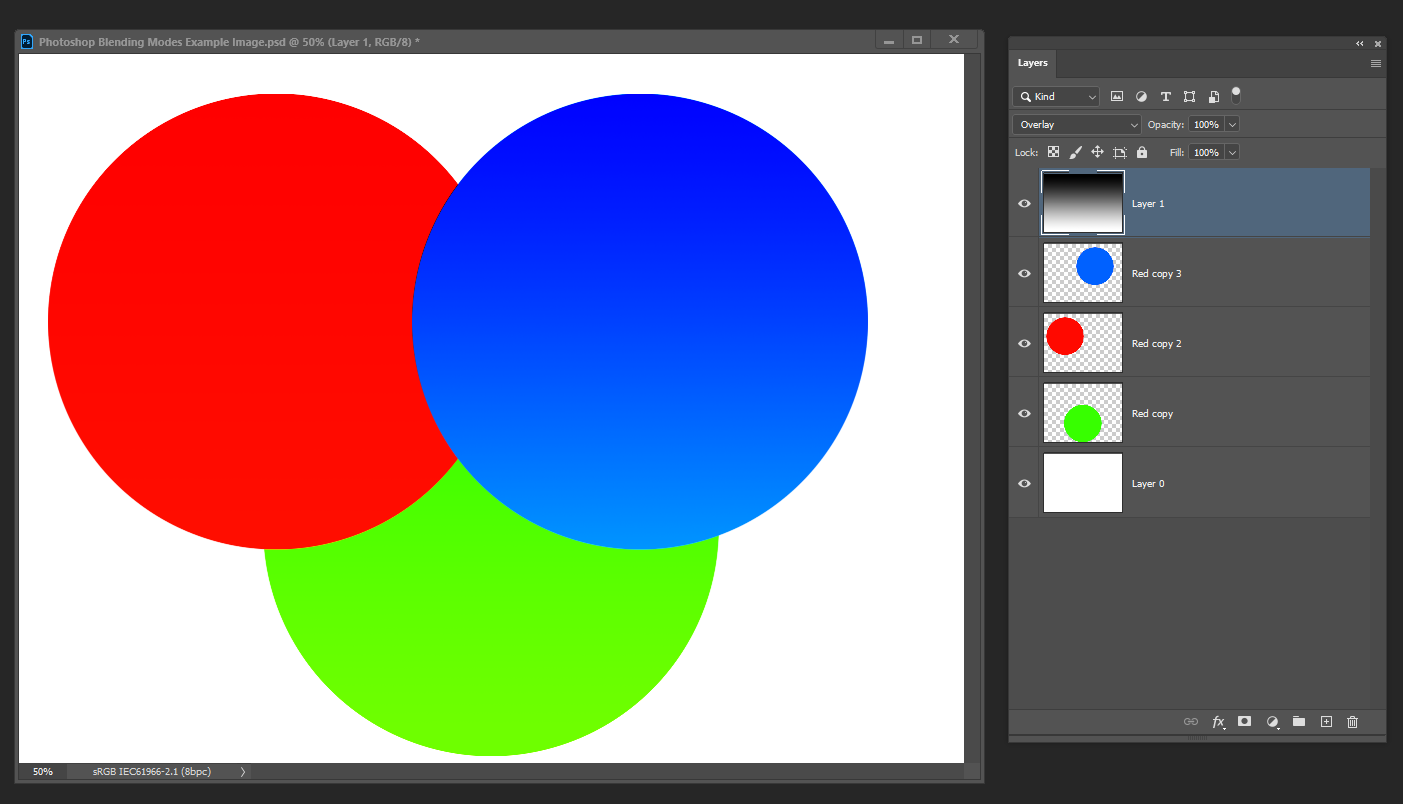Hide the Red copy 3 layer

pyautogui.click(x=1024, y=273)
